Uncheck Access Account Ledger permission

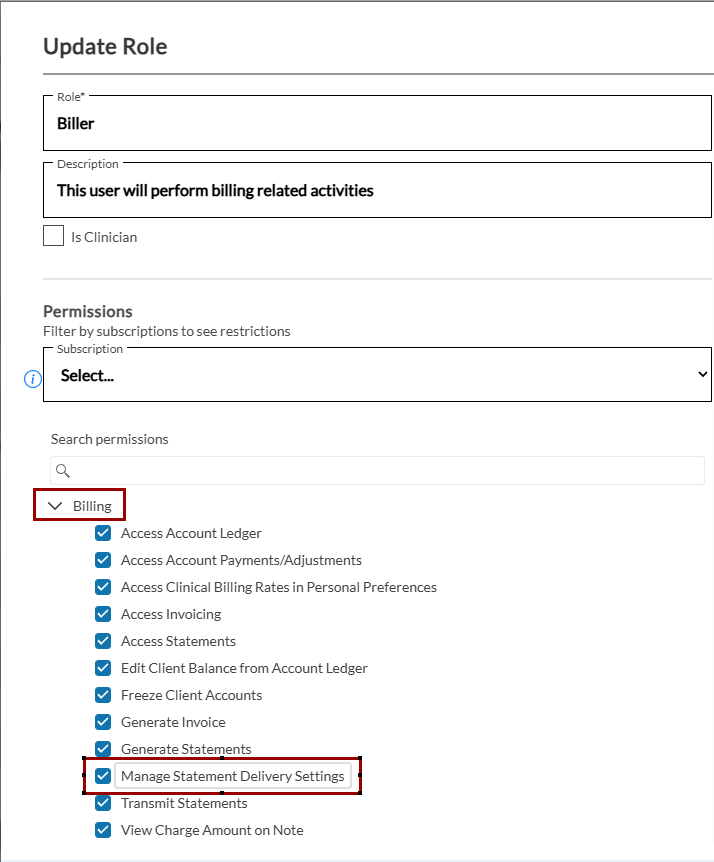[x=103, y=533]
